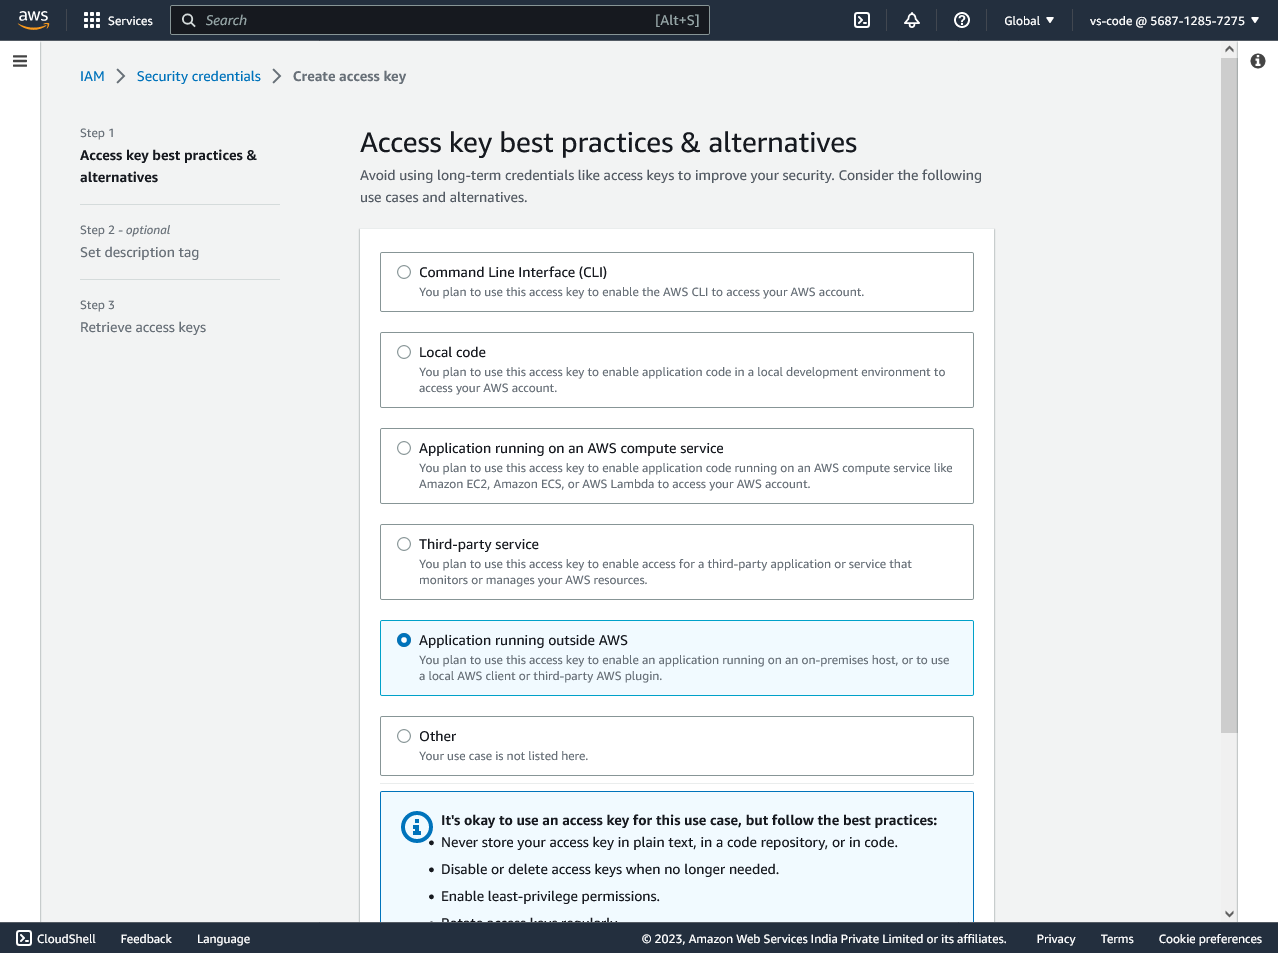Choose the Local code radio option
Viewport: 1278px width, 953px height.
point(404,352)
